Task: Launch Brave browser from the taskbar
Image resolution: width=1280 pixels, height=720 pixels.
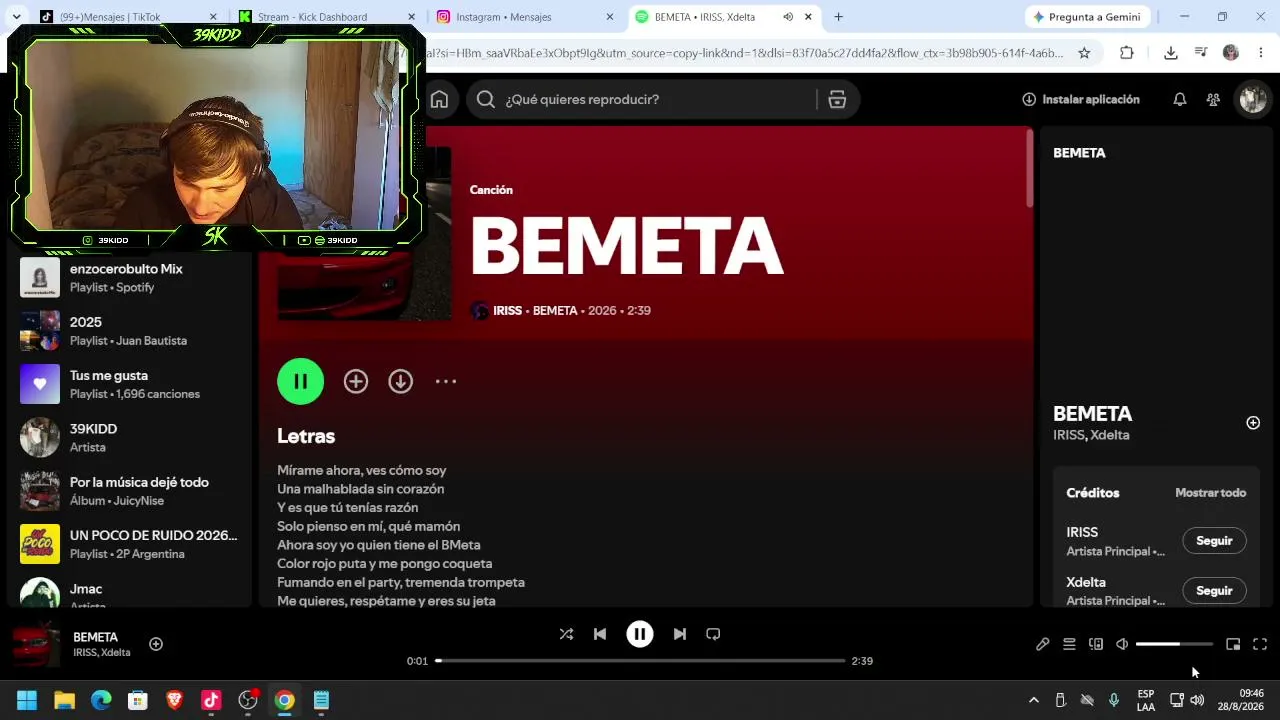Action: tap(175, 700)
